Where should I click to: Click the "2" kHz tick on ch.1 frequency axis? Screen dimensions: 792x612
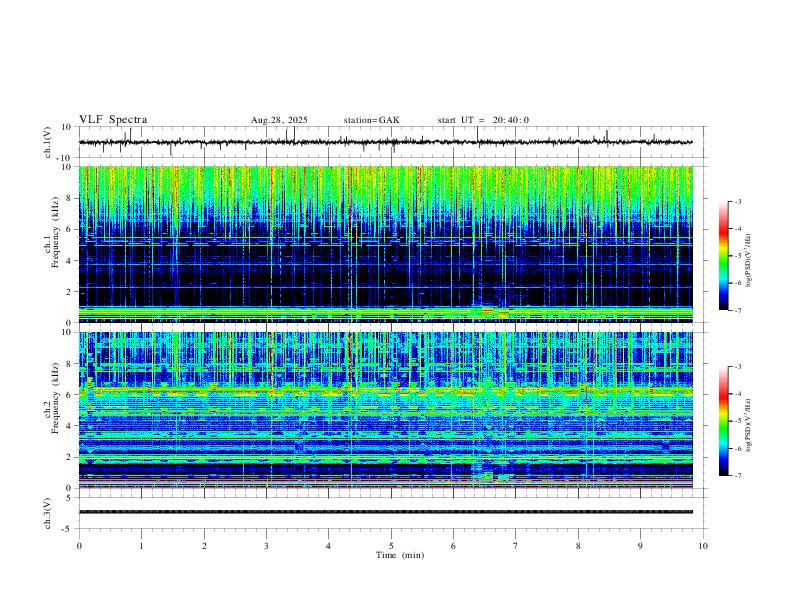coord(69,292)
